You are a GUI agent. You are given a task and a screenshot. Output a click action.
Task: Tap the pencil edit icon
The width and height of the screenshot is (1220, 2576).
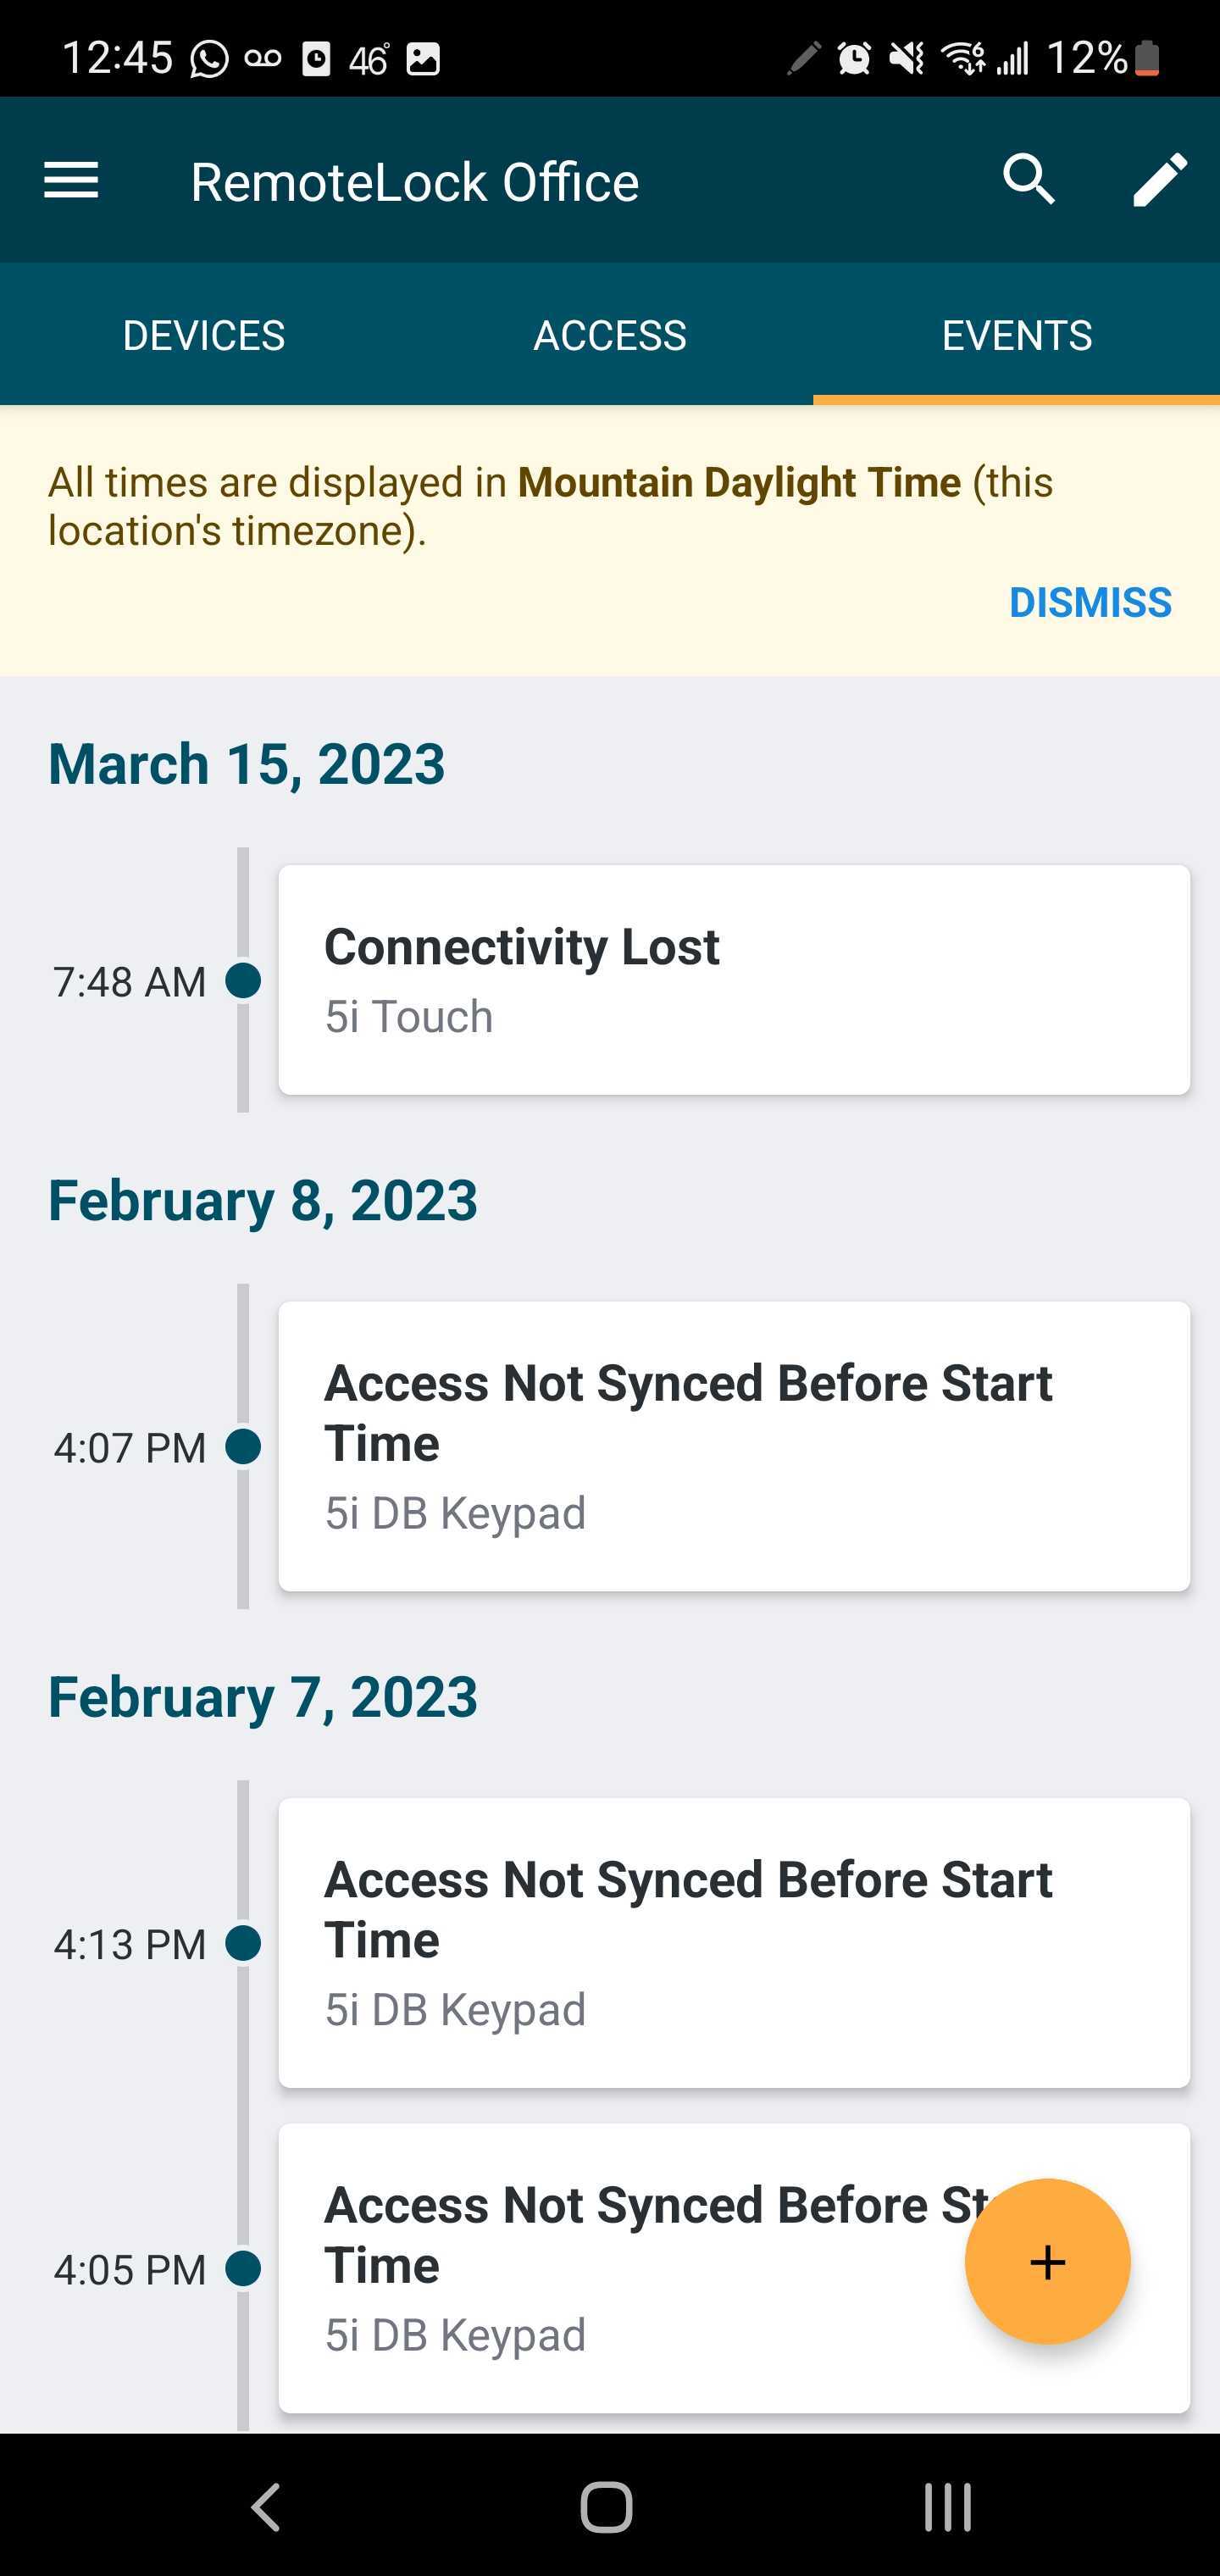click(x=1160, y=180)
